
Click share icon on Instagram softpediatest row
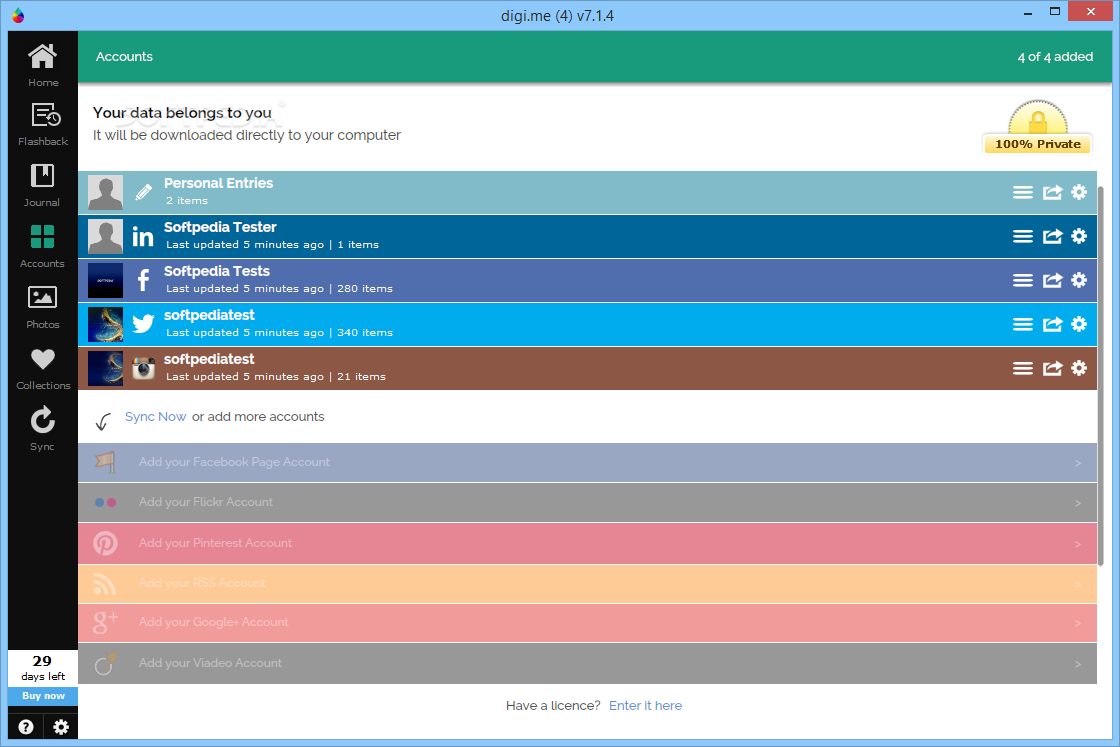[1052, 369]
